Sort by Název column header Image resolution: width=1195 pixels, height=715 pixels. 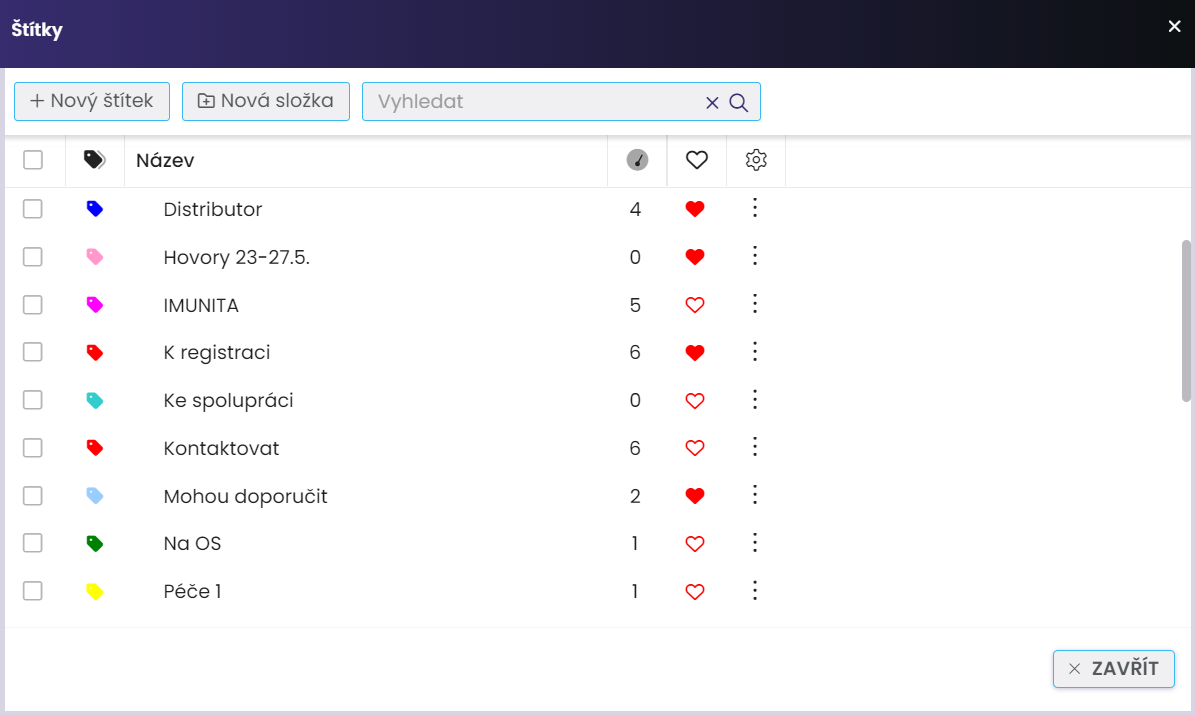(165, 160)
